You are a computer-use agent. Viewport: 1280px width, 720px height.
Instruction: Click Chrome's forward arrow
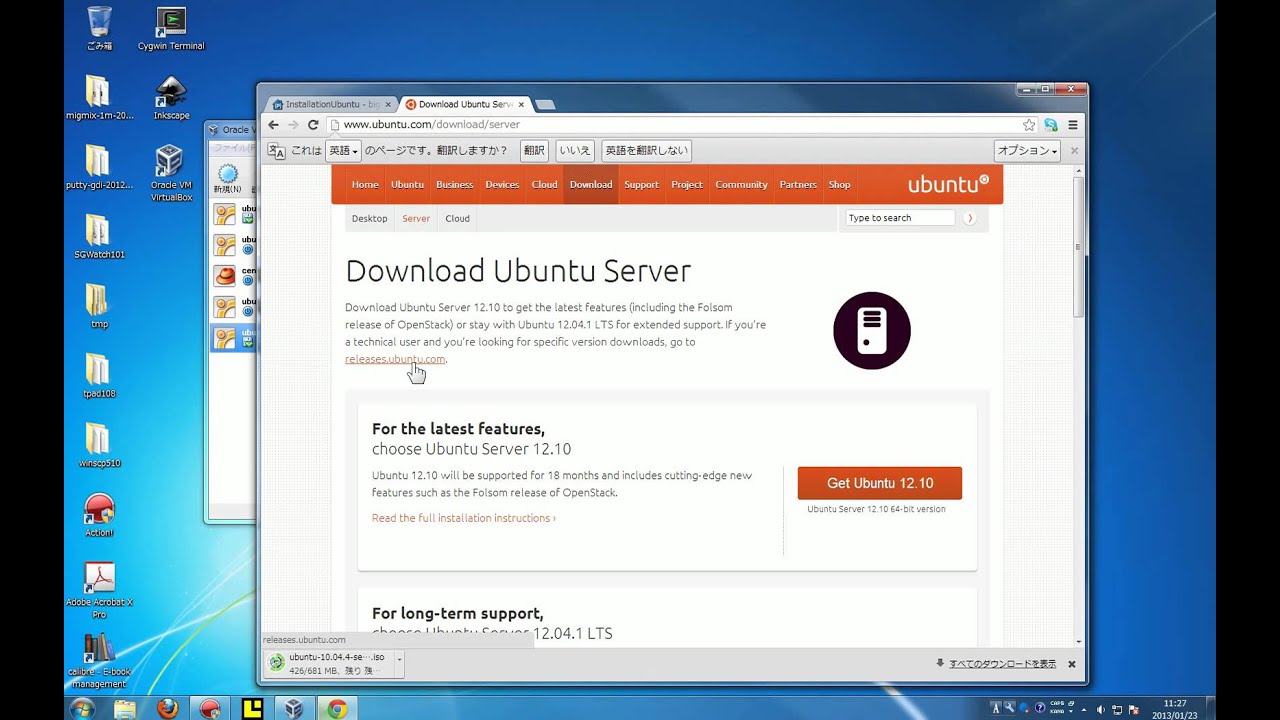[x=293, y=125]
